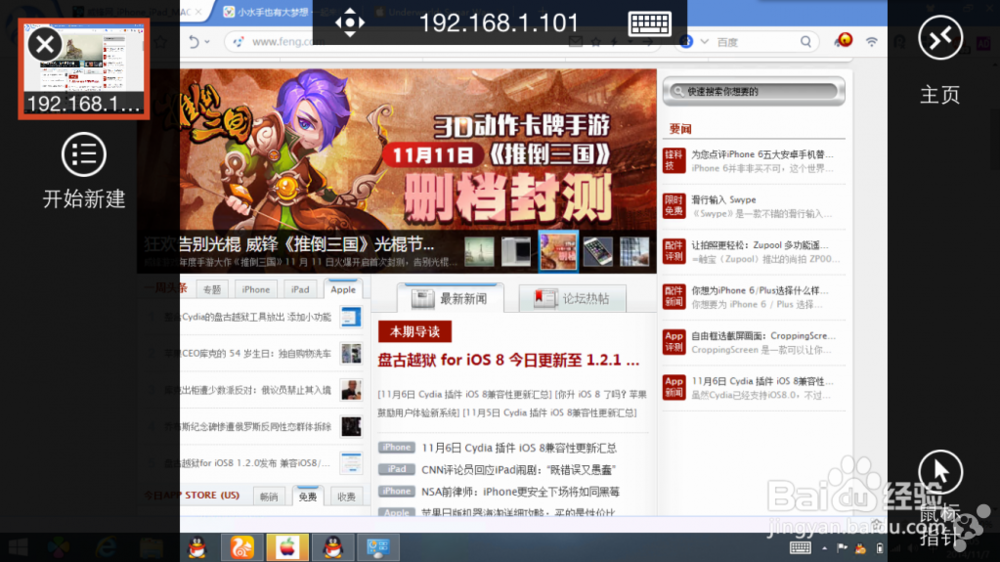The image size is (1000, 562).
Task: Expand the system tray hidden icons arrow
Action: [825, 548]
